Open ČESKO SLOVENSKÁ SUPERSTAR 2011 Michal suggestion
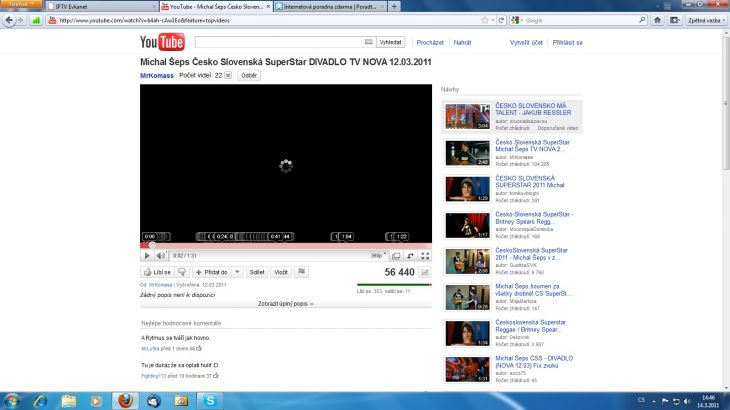This screenshot has height=410, width=730. coord(529,181)
